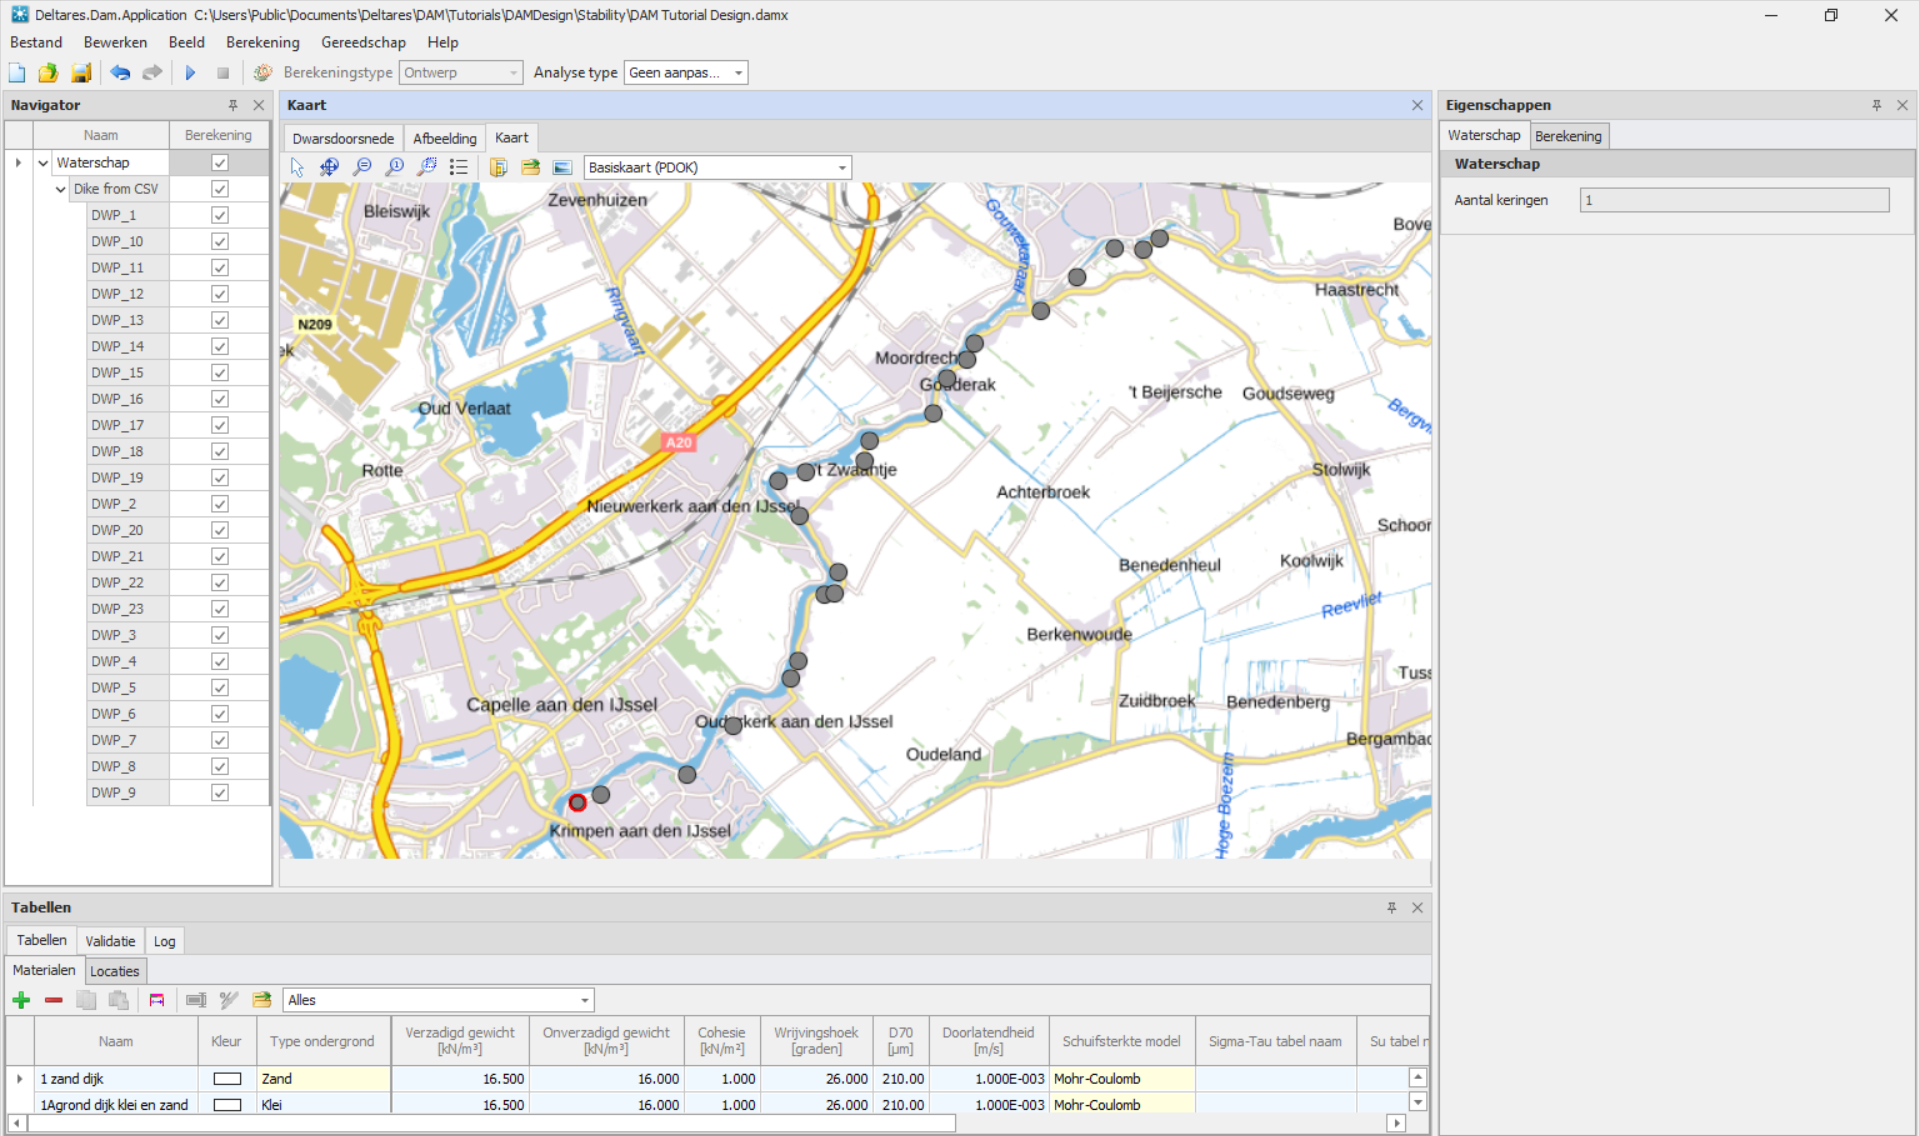Viewport: 1919px width, 1136px height.
Task: Toggle the Dike from CSV checkbox
Action: click(x=220, y=189)
